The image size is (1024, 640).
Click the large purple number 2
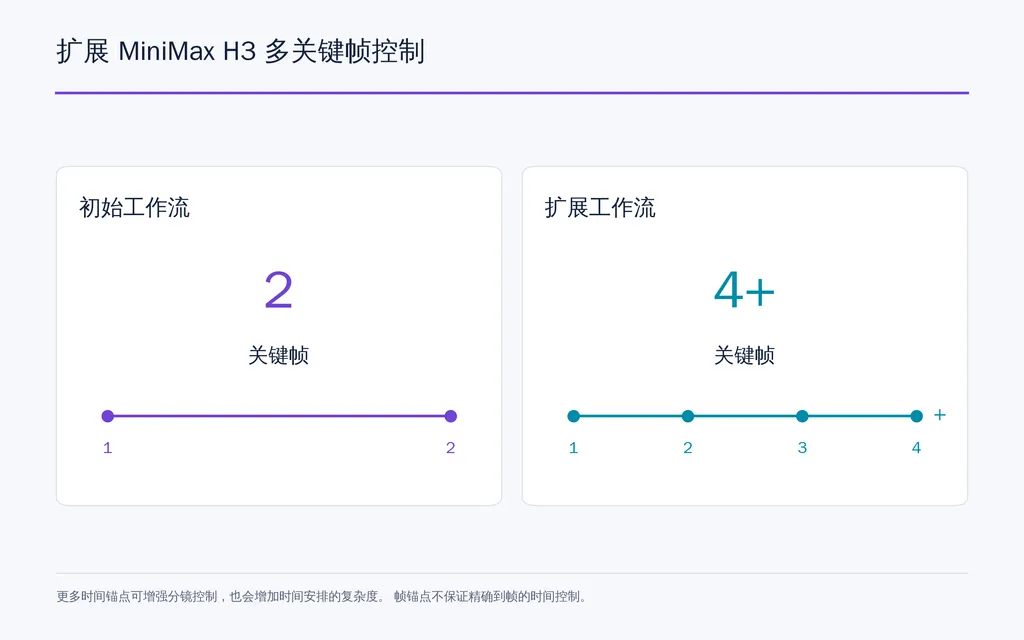pos(278,290)
